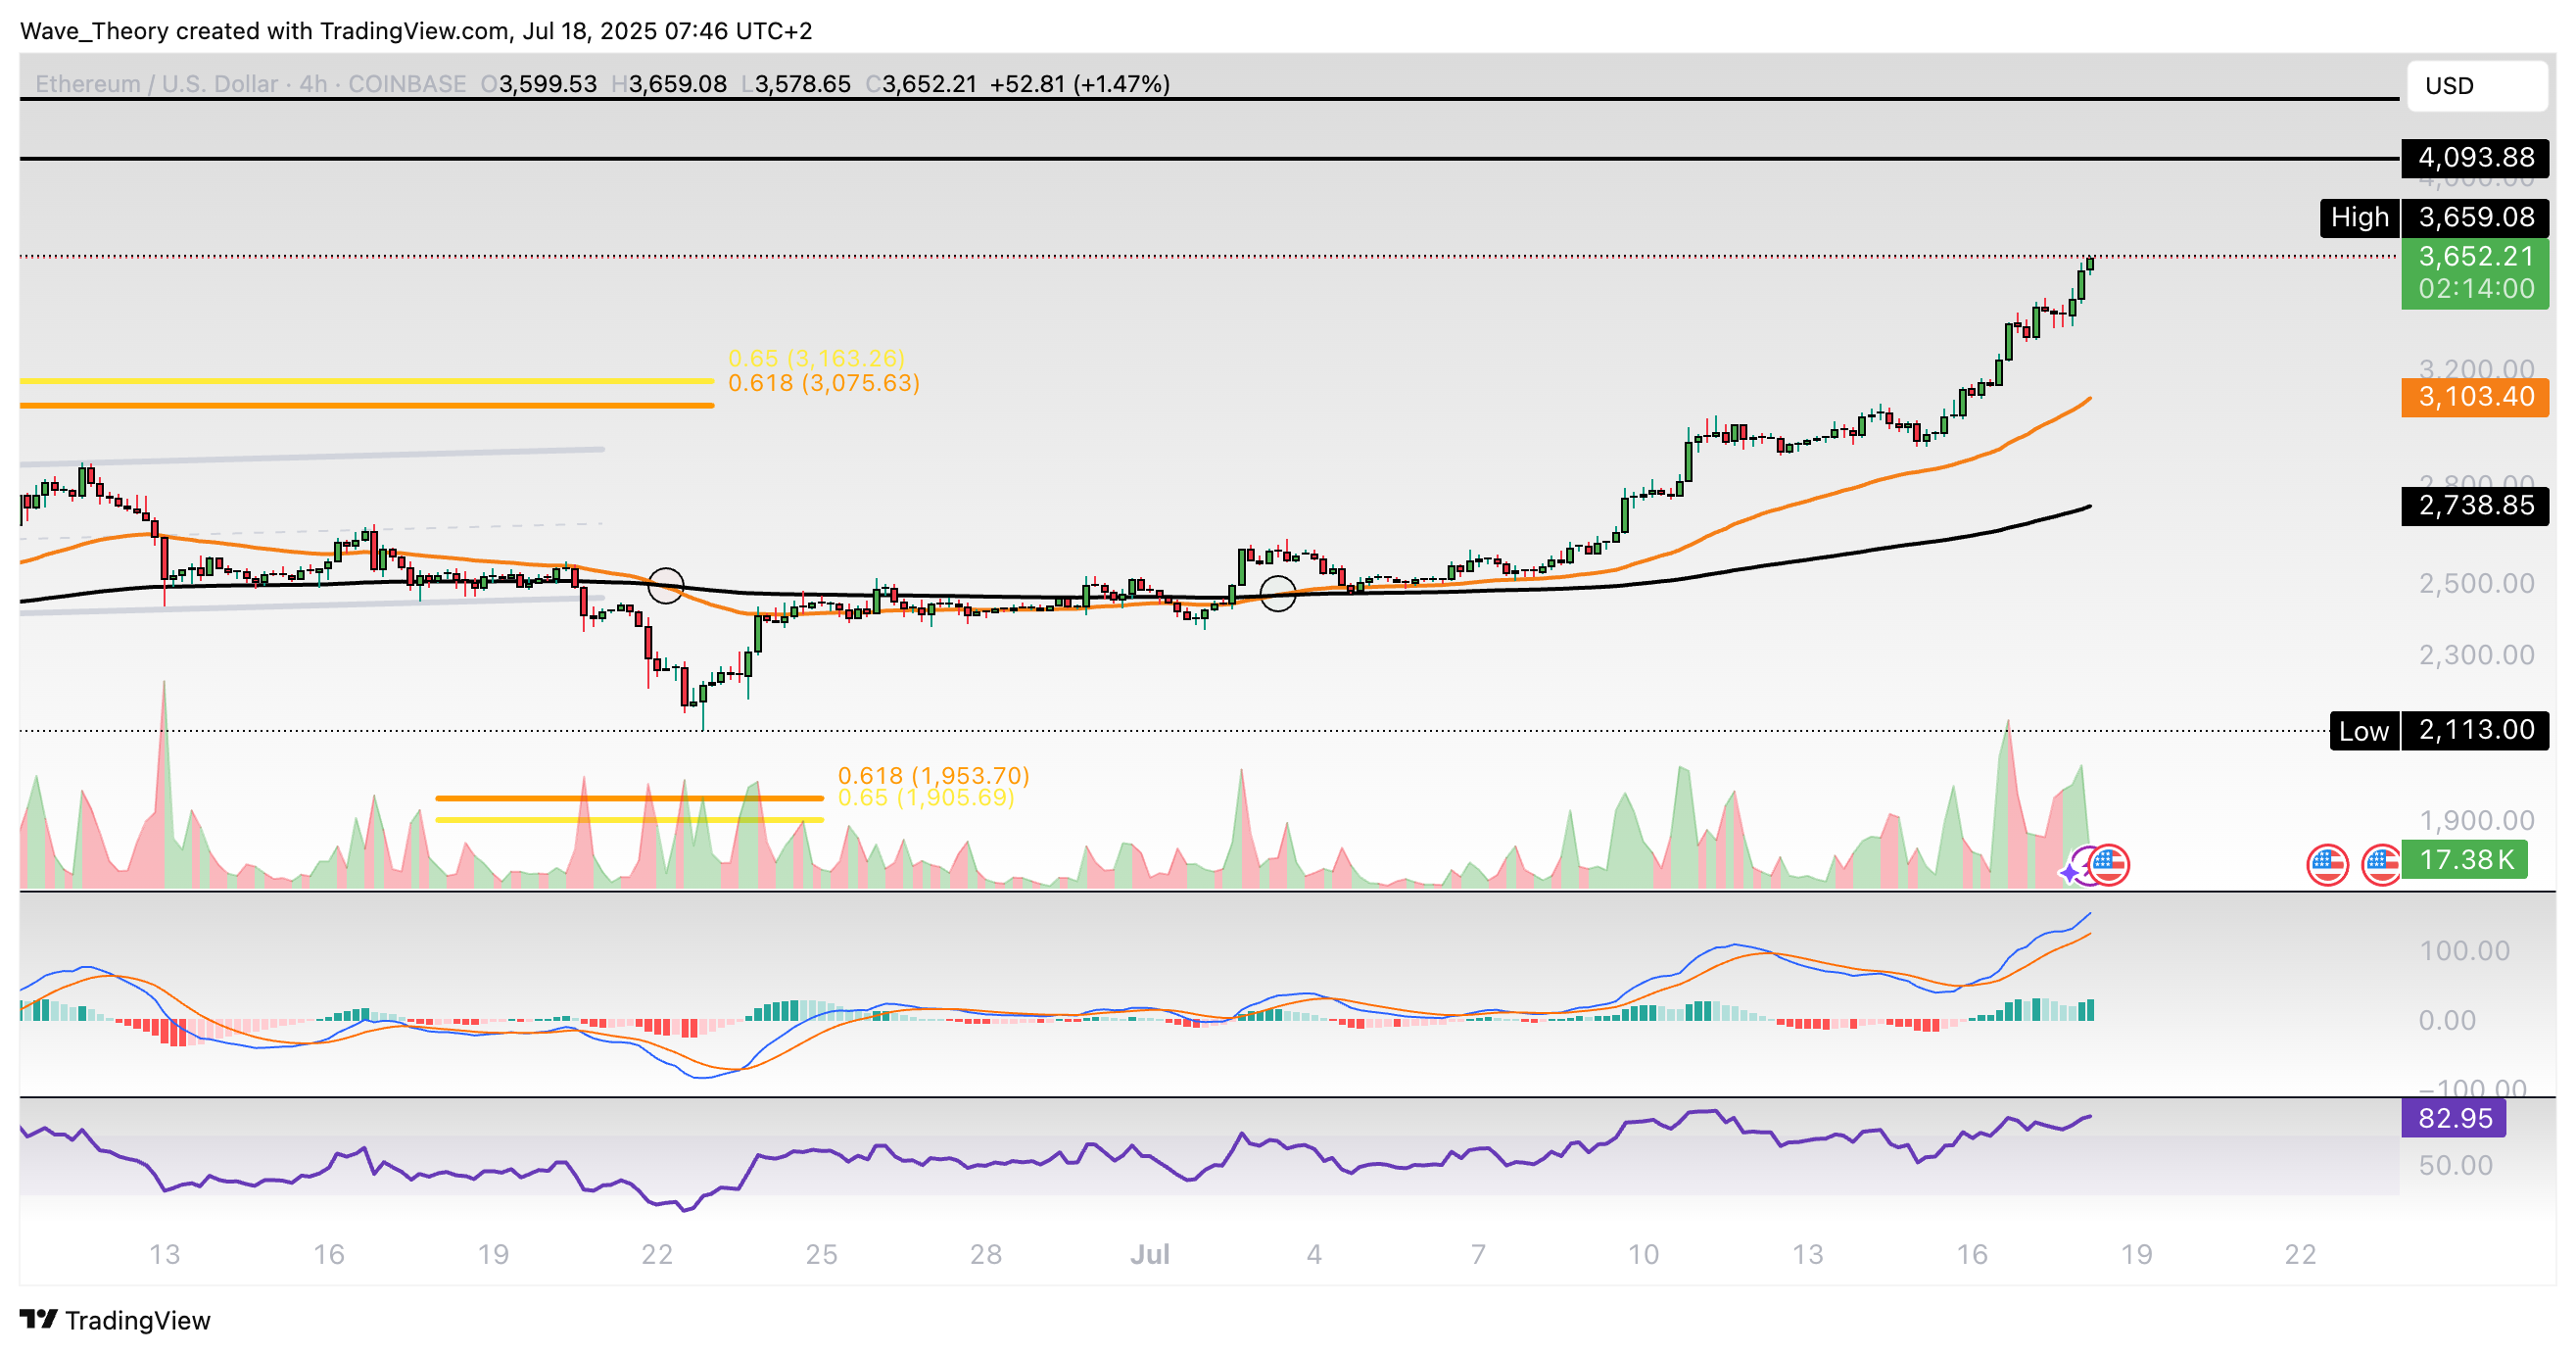Click the Jul marker on the time axis

(1149, 1254)
